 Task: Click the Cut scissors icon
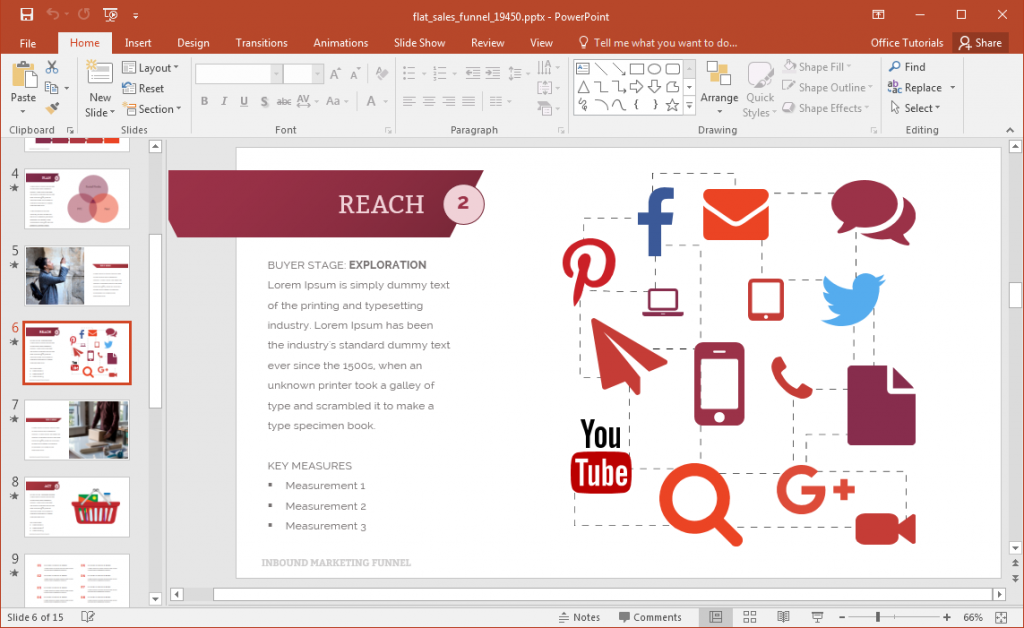pyautogui.click(x=52, y=67)
